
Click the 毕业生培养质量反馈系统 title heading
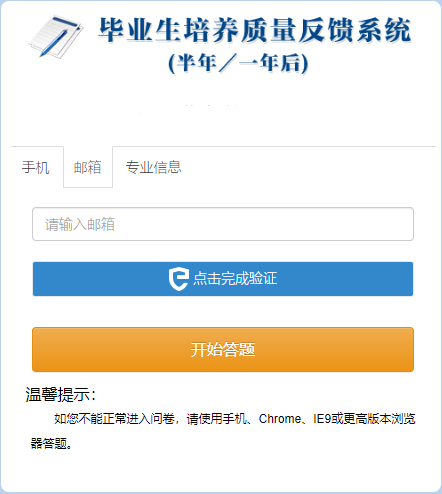(255, 30)
